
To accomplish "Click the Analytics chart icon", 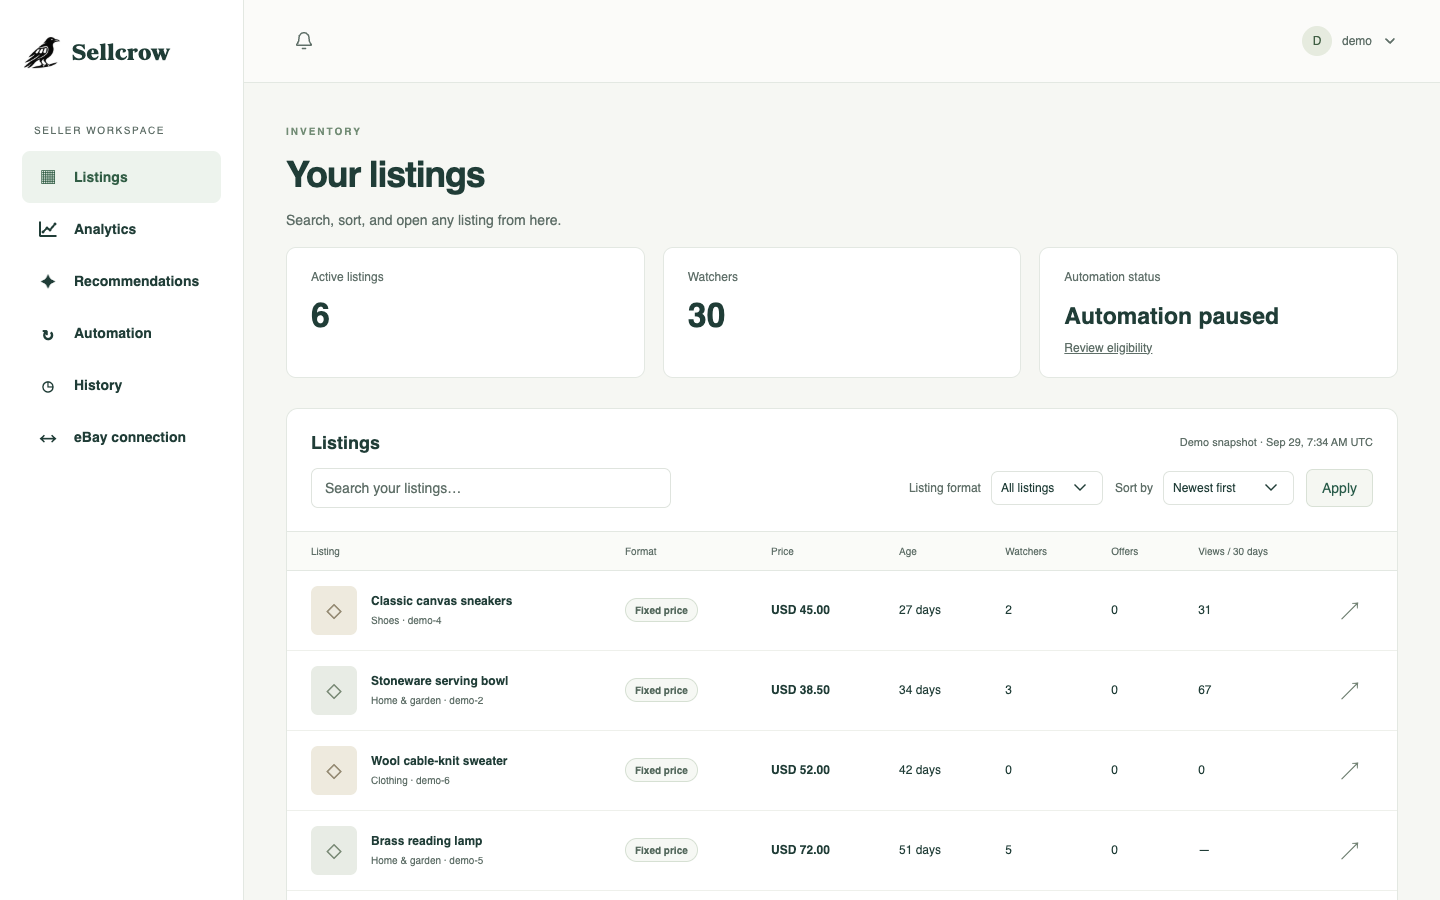I will coord(48,229).
